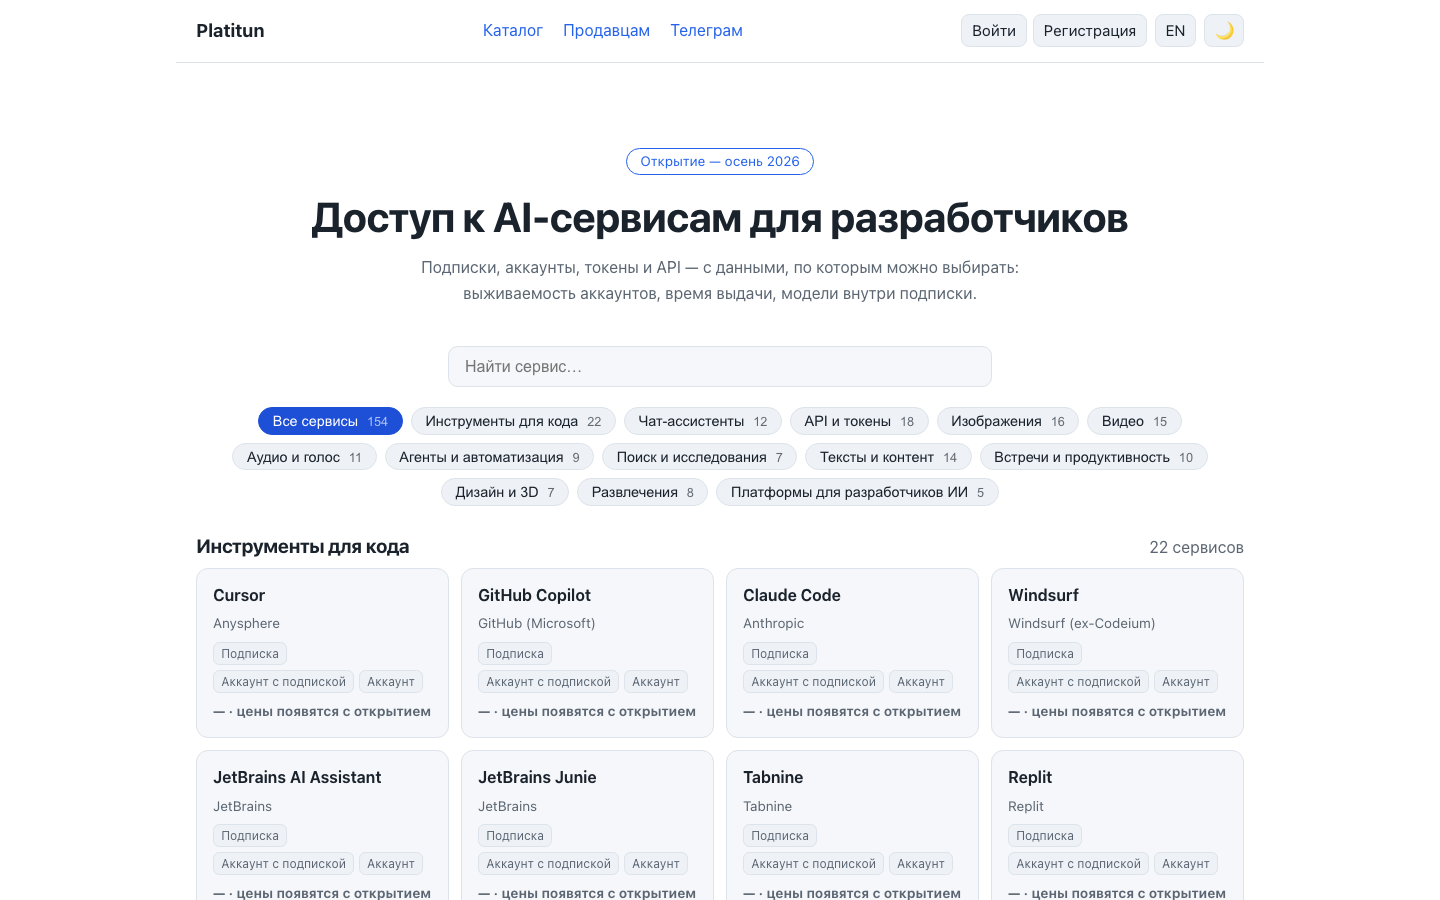Open the JetBrains Junie card
Viewport: 1440px width, 900px height.
point(587,826)
